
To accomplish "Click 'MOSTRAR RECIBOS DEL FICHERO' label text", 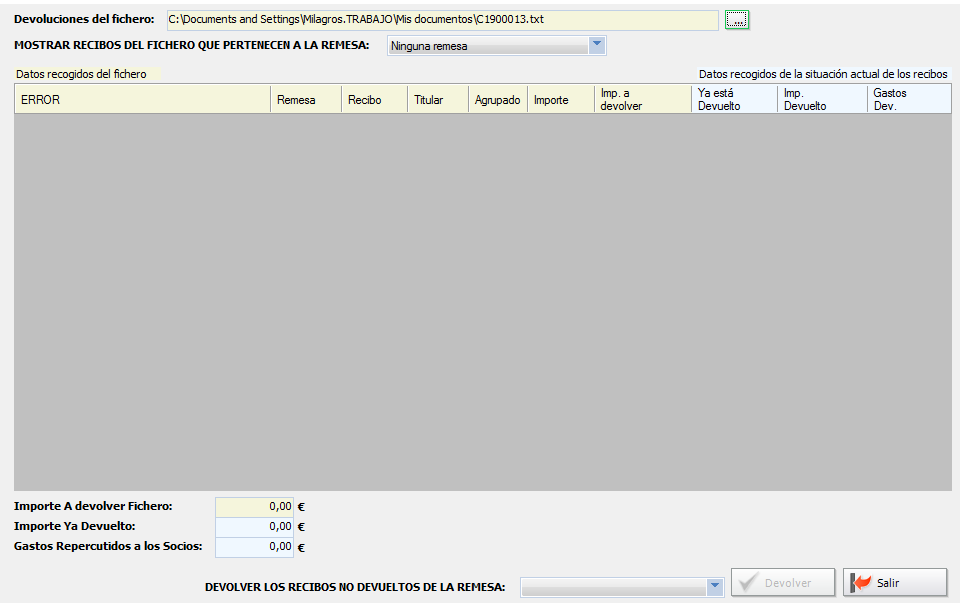I will (192, 45).
